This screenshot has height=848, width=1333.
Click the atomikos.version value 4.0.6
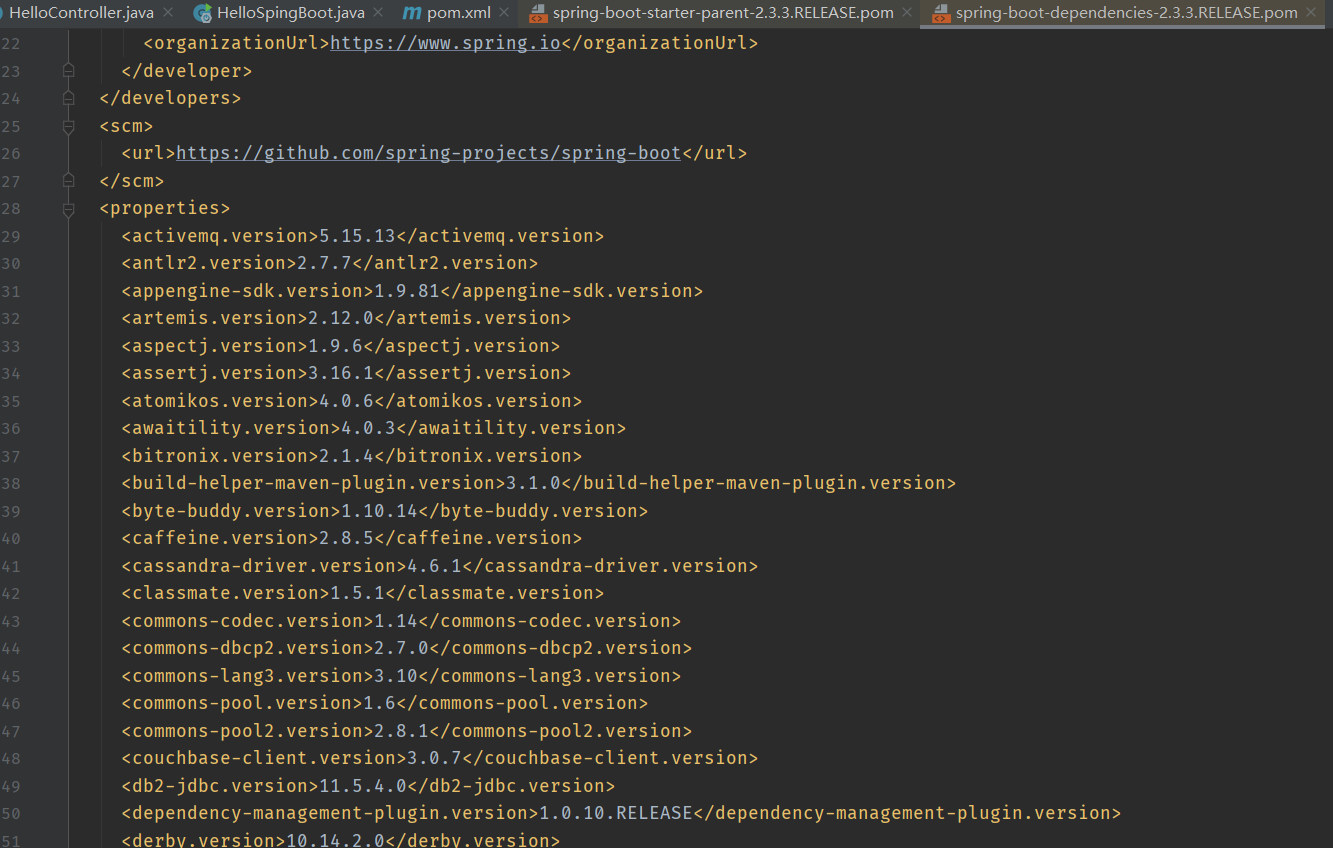(x=346, y=401)
